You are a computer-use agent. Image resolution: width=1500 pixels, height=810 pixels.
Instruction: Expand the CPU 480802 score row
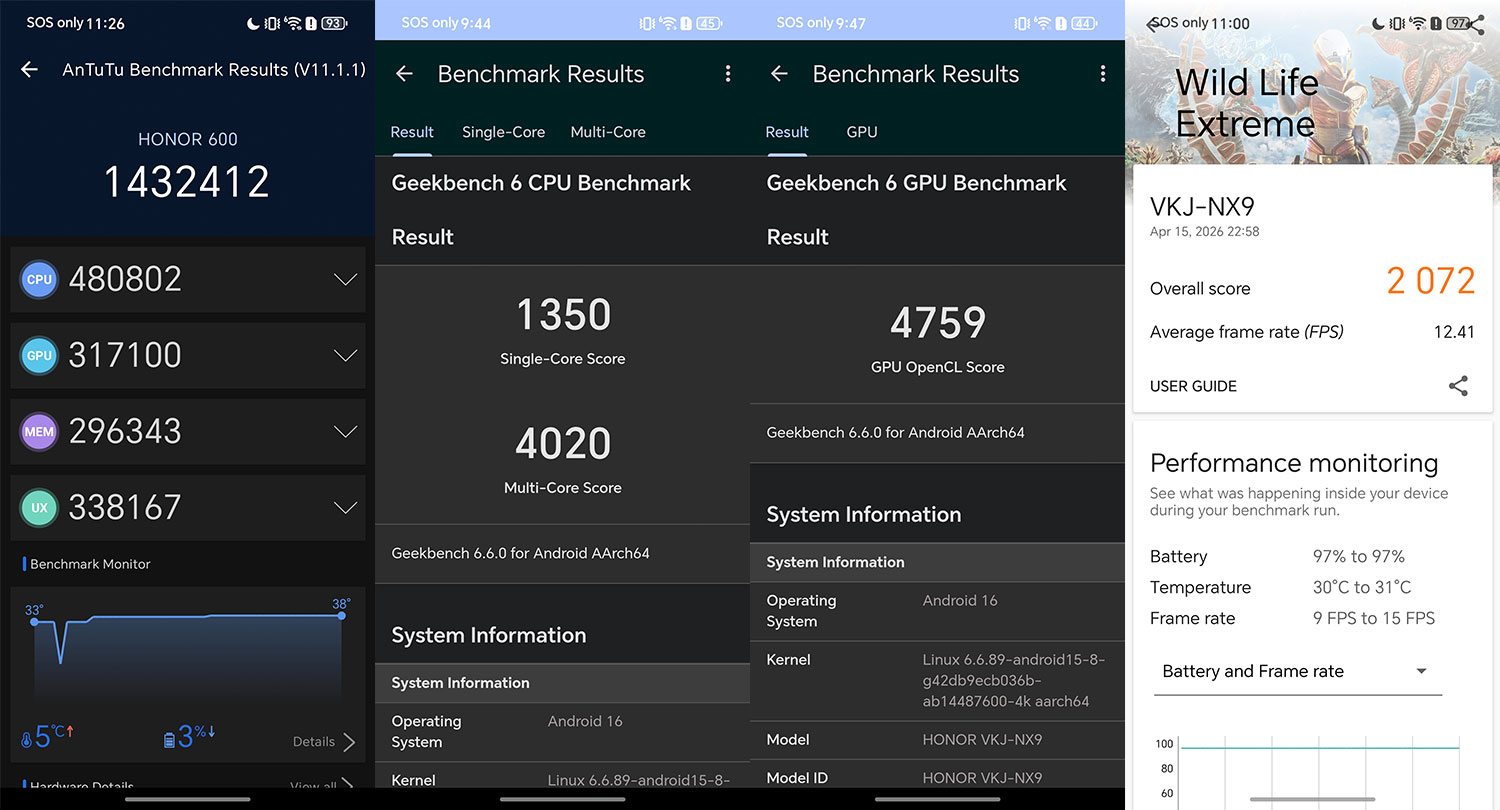pyautogui.click(x=188, y=280)
